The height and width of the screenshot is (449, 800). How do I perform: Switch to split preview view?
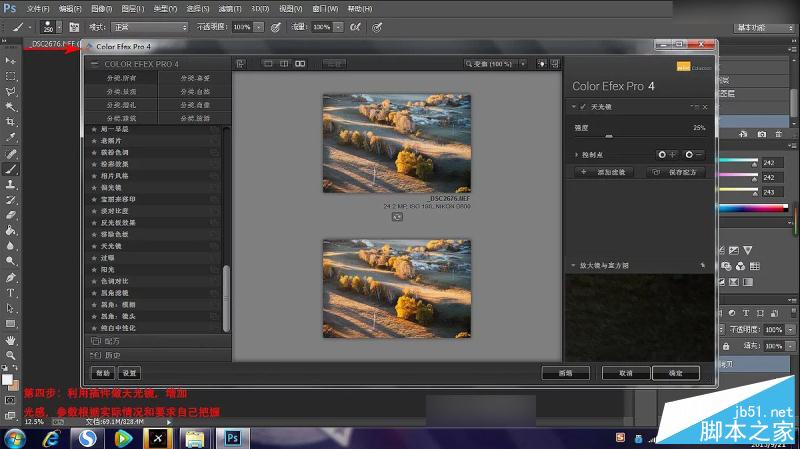(x=284, y=63)
